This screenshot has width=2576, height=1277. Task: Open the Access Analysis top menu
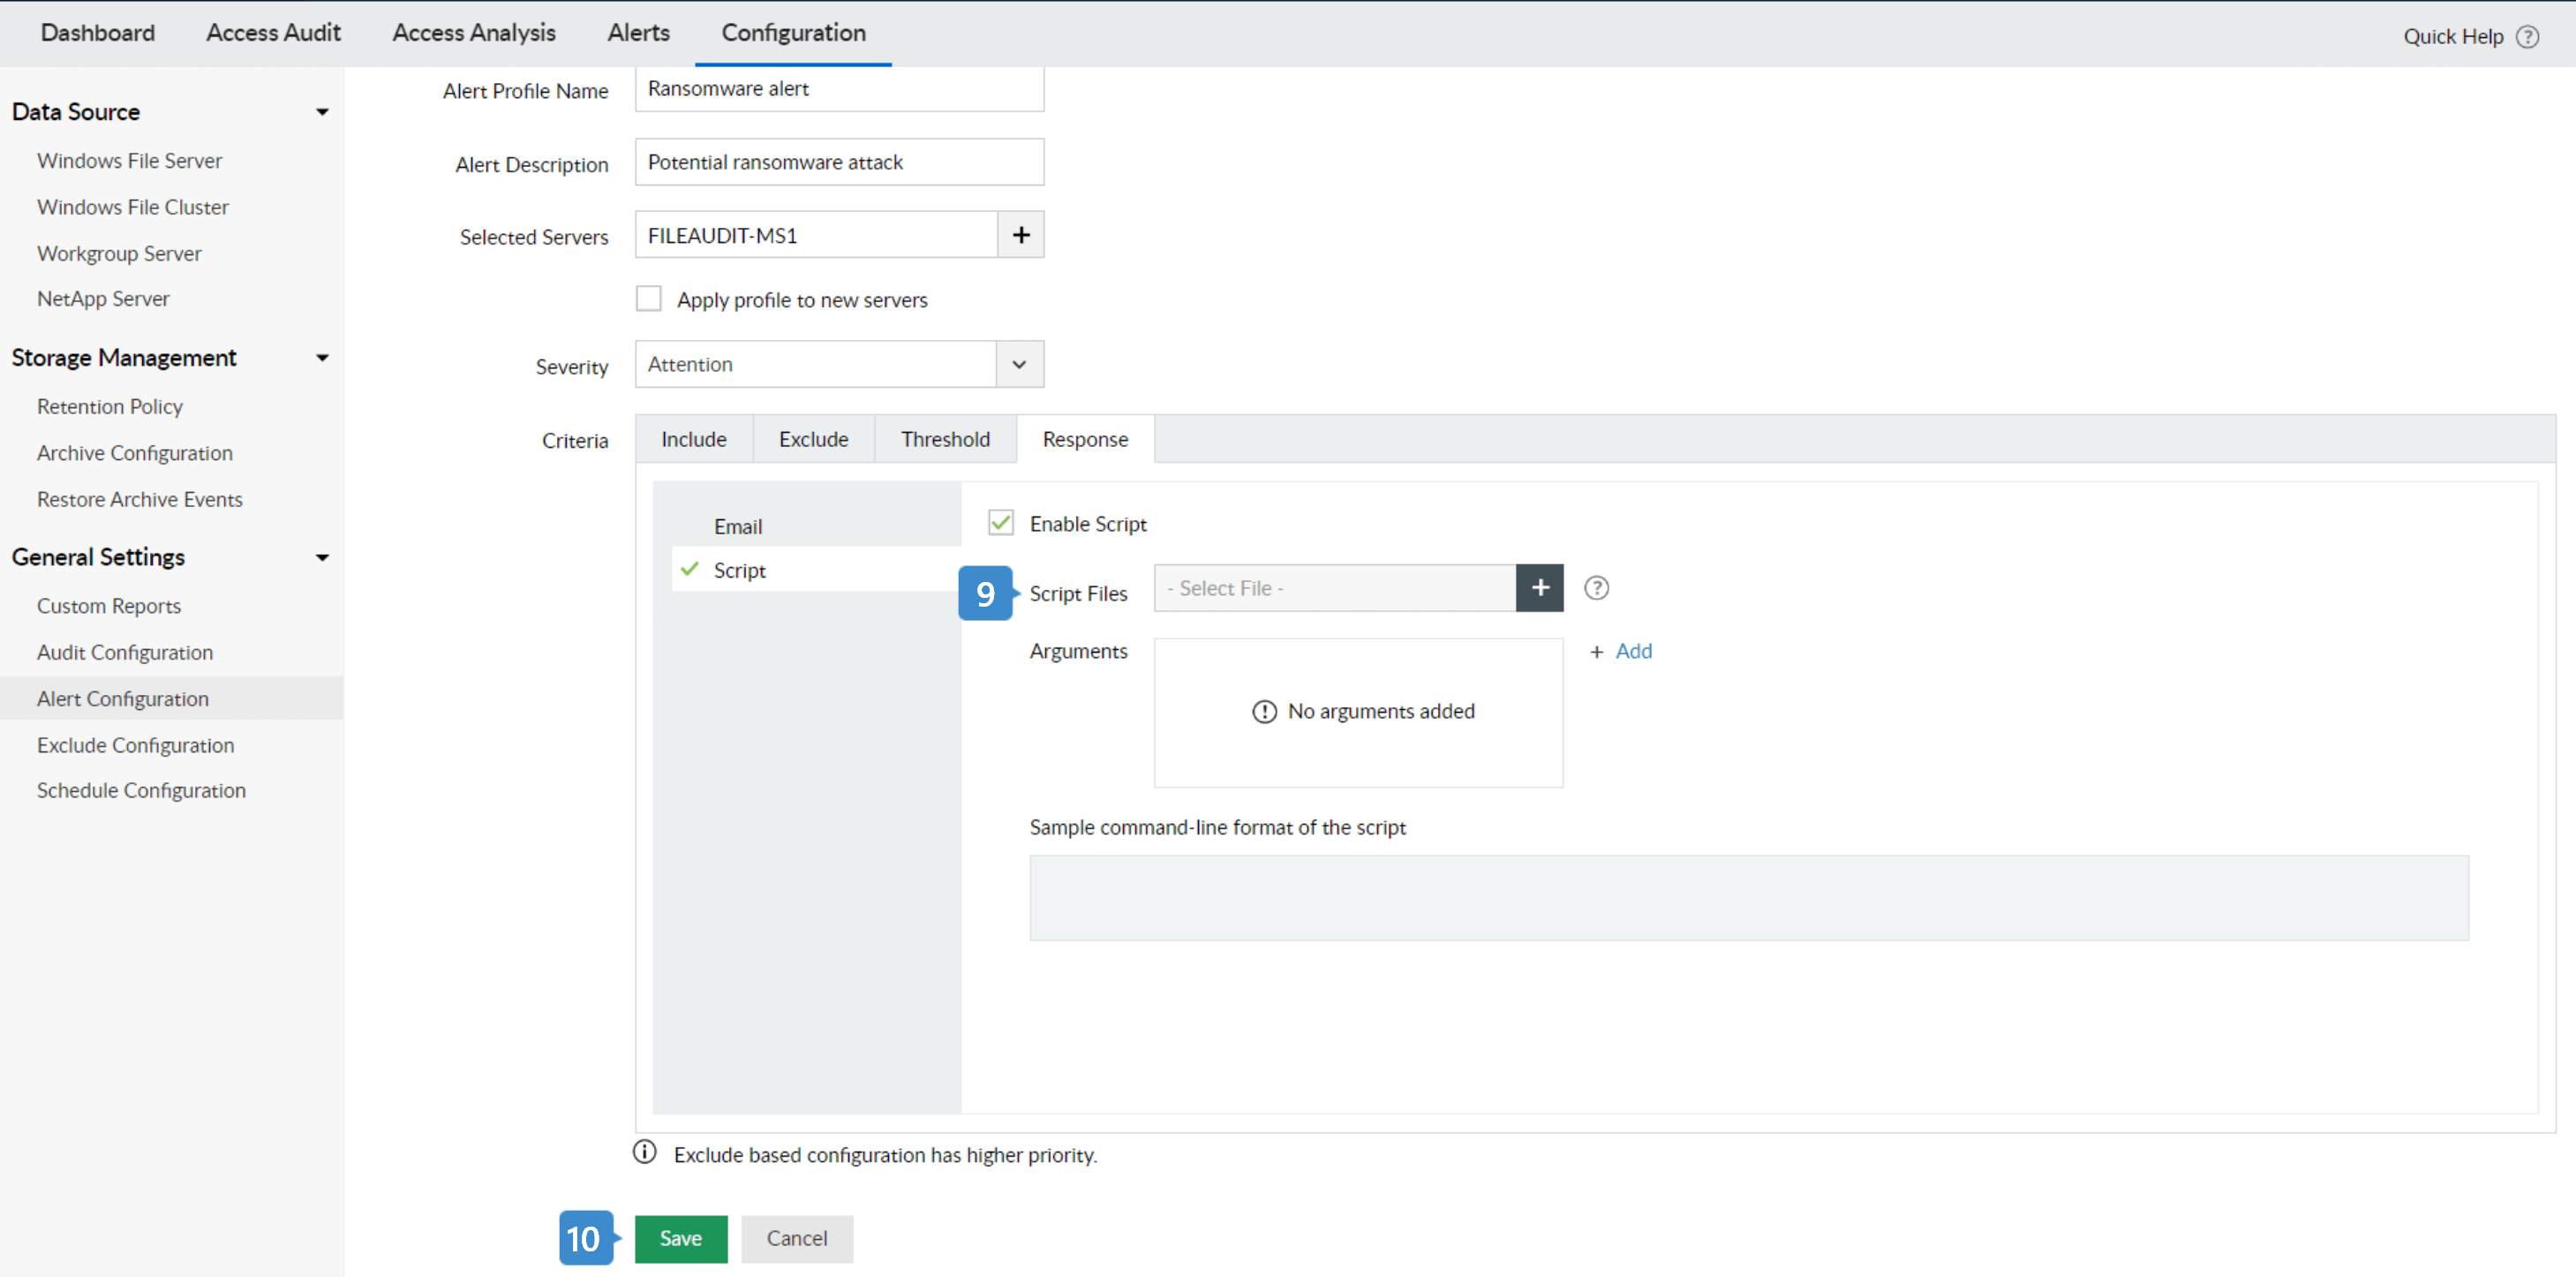473,33
